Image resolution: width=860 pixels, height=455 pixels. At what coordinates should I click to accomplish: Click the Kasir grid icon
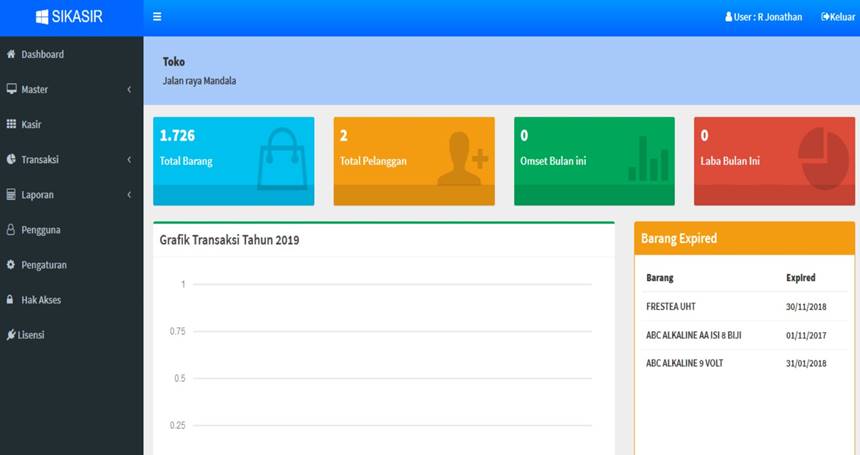(11, 124)
